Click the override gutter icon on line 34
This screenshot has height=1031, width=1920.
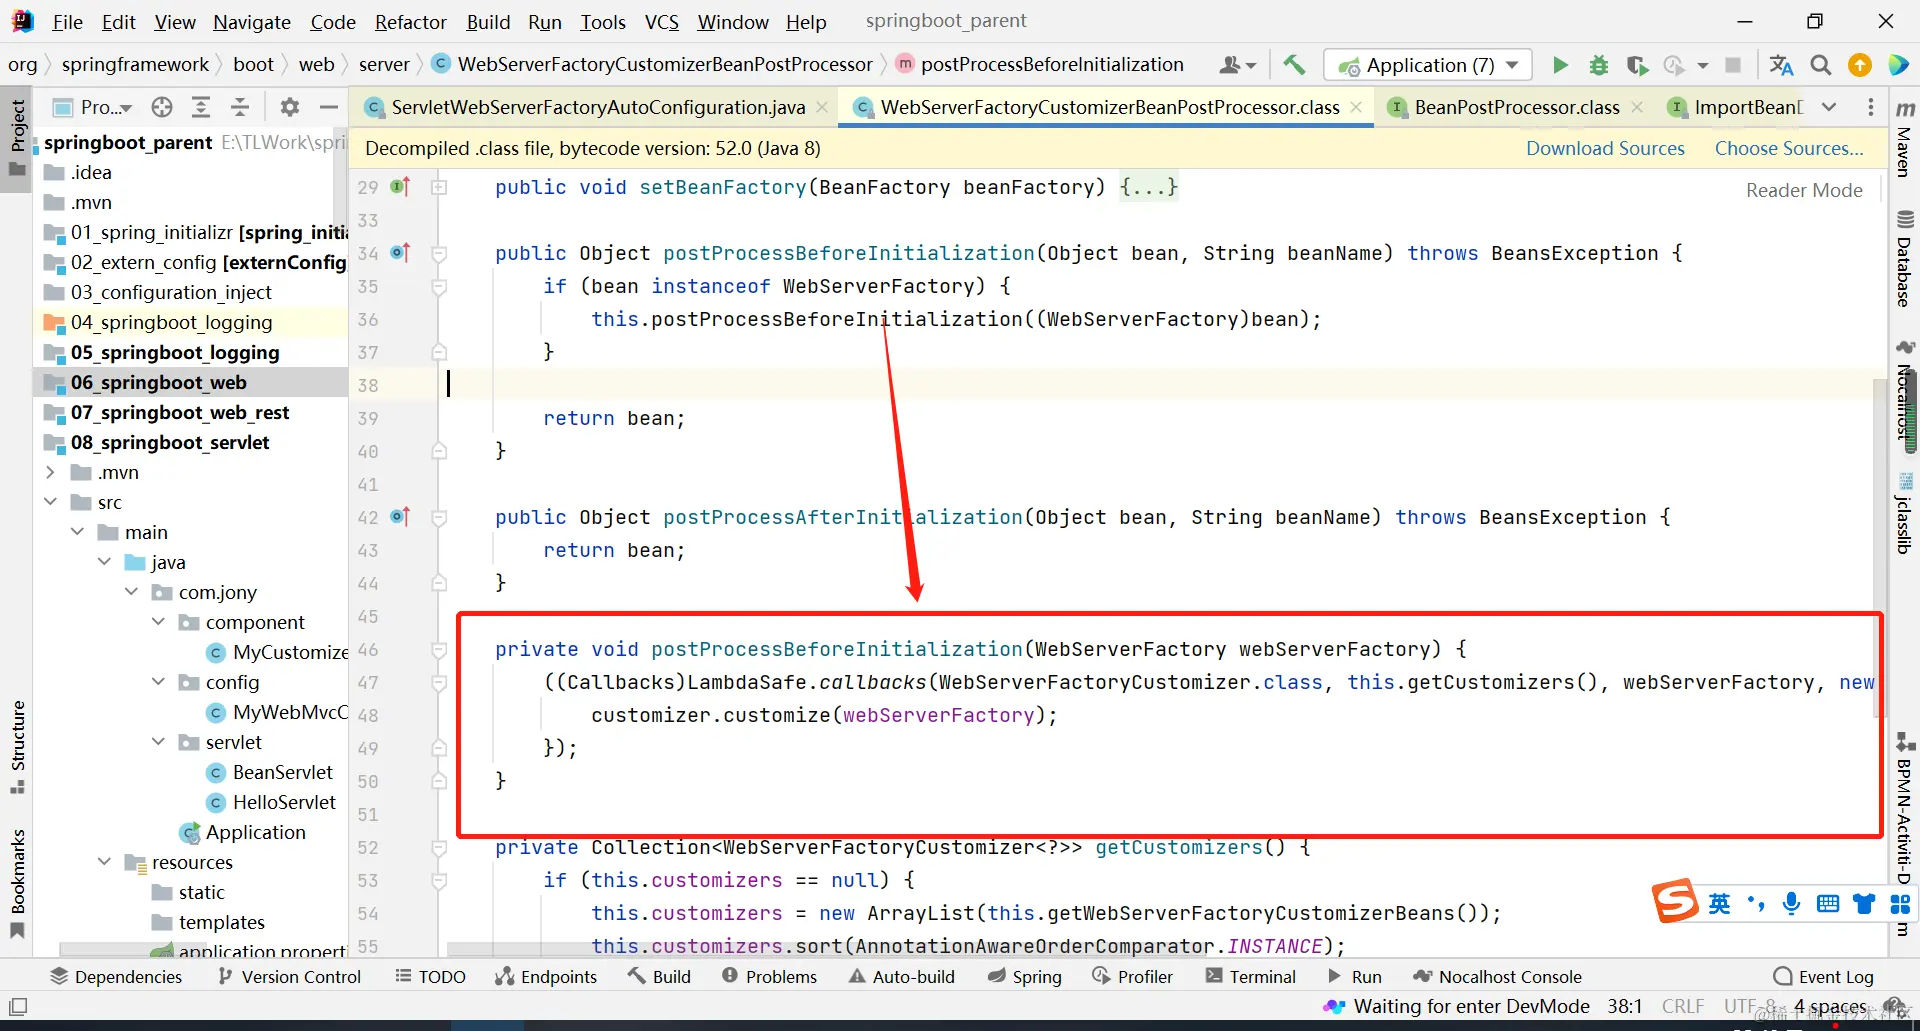(x=400, y=253)
